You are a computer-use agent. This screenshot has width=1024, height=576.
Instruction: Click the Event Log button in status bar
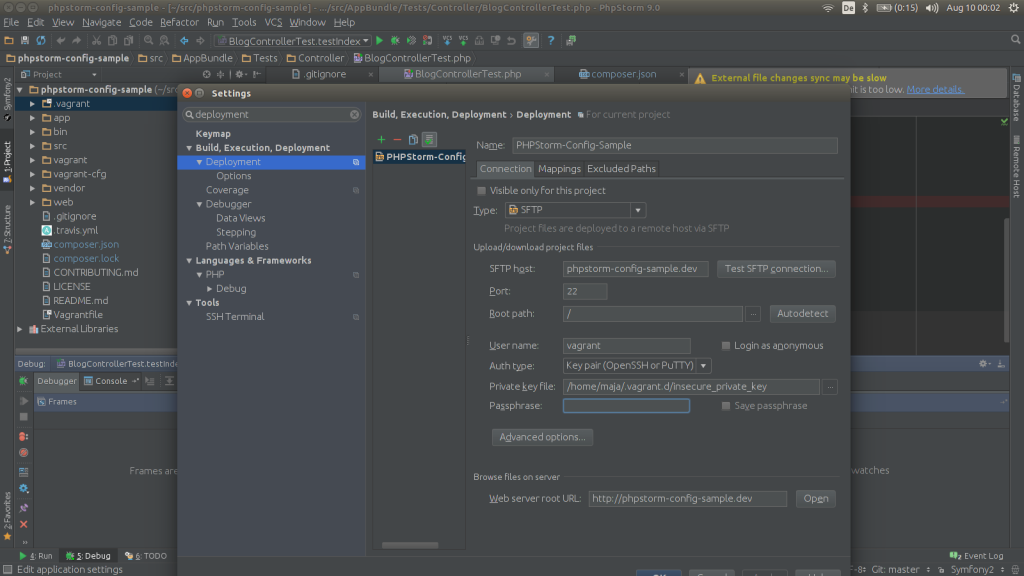(976, 556)
